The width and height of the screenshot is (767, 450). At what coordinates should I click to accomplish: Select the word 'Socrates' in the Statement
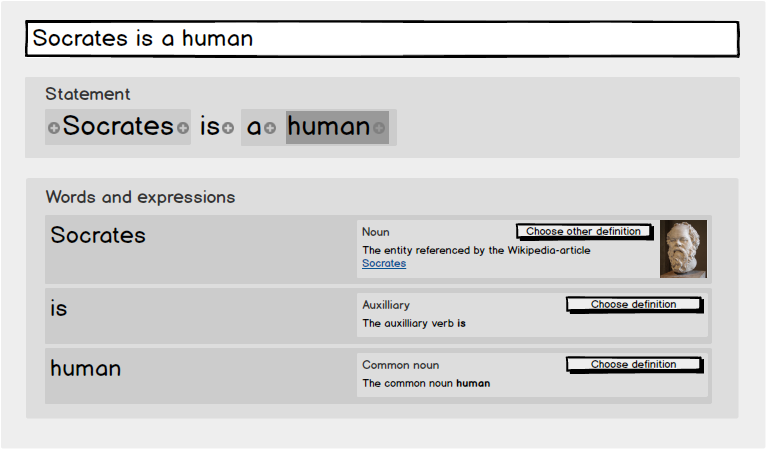point(118,127)
